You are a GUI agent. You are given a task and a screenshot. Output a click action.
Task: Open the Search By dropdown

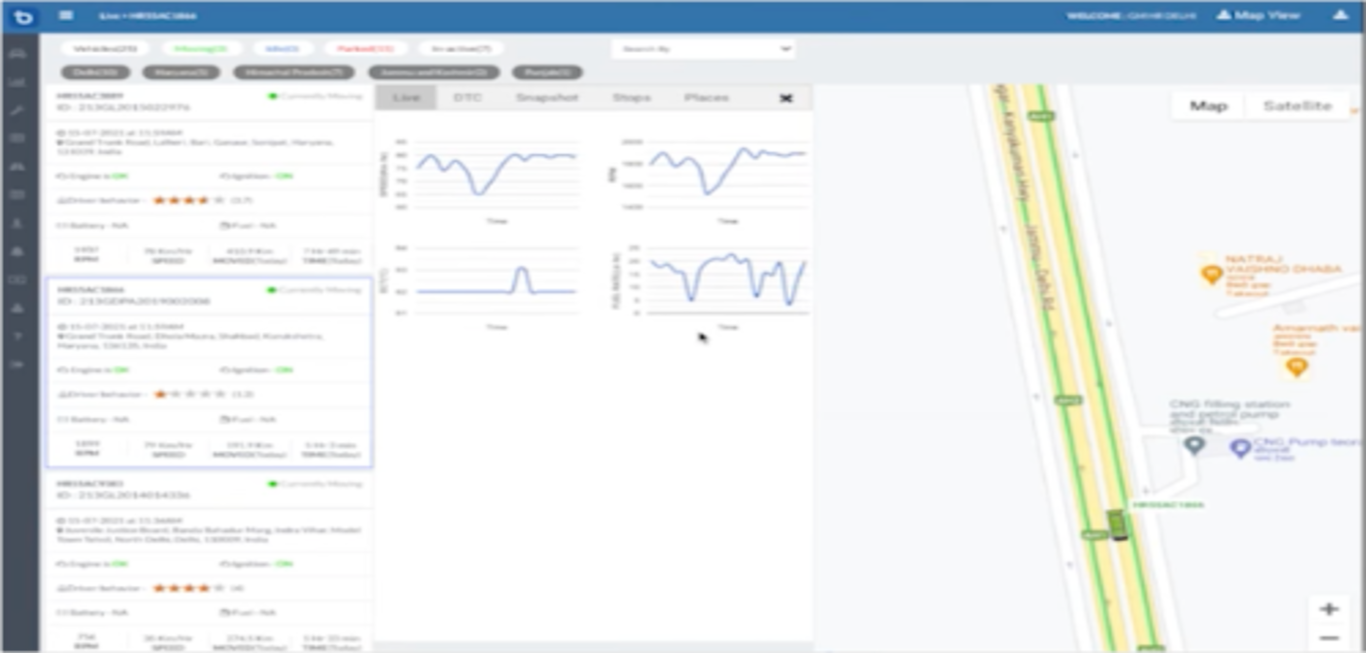pos(703,48)
